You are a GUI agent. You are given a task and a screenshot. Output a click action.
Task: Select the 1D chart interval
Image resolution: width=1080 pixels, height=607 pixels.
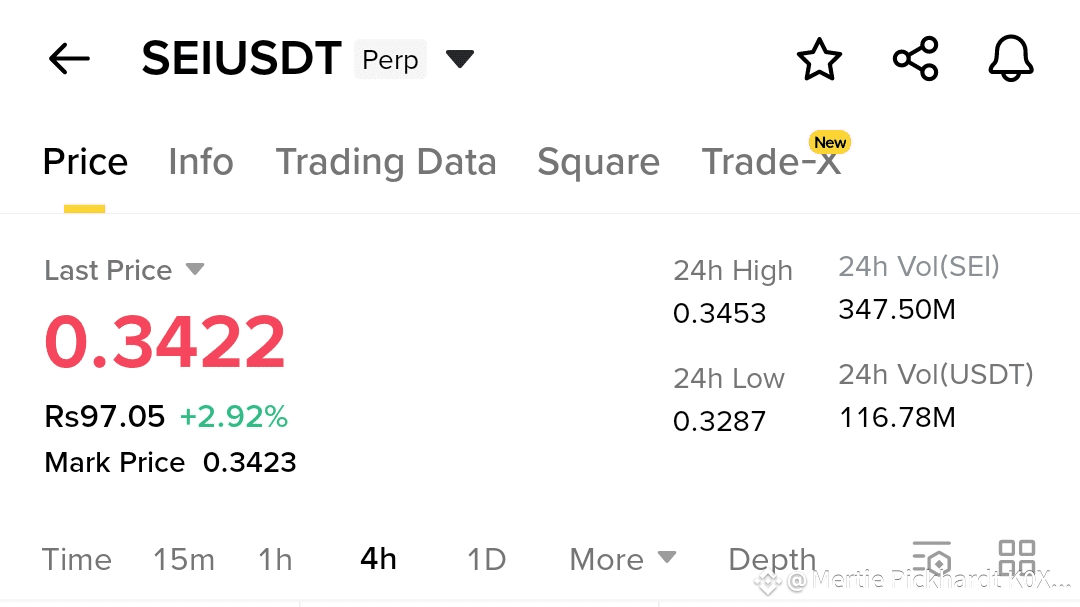coord(486,559)
